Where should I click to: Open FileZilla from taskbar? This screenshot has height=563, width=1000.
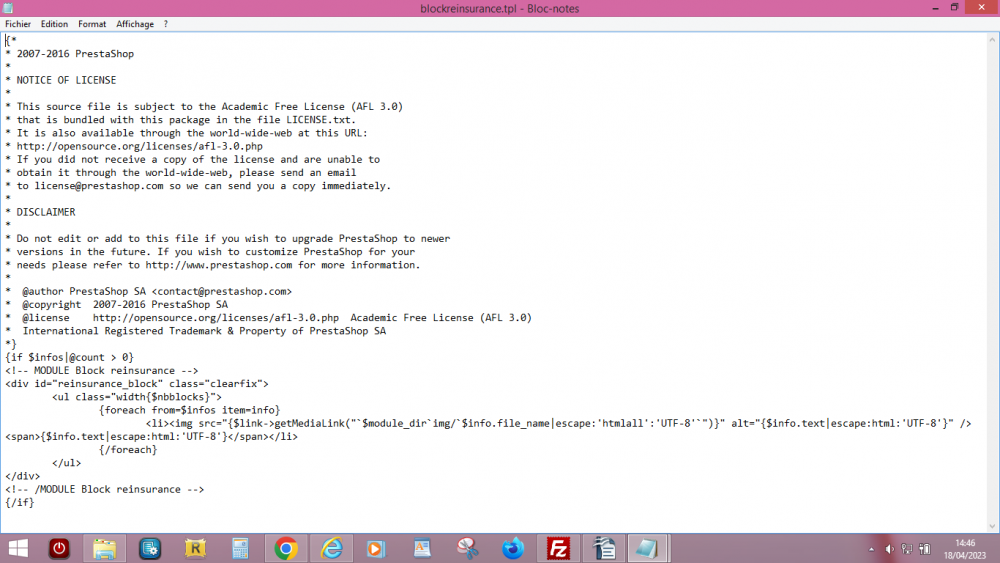point(558,548)
